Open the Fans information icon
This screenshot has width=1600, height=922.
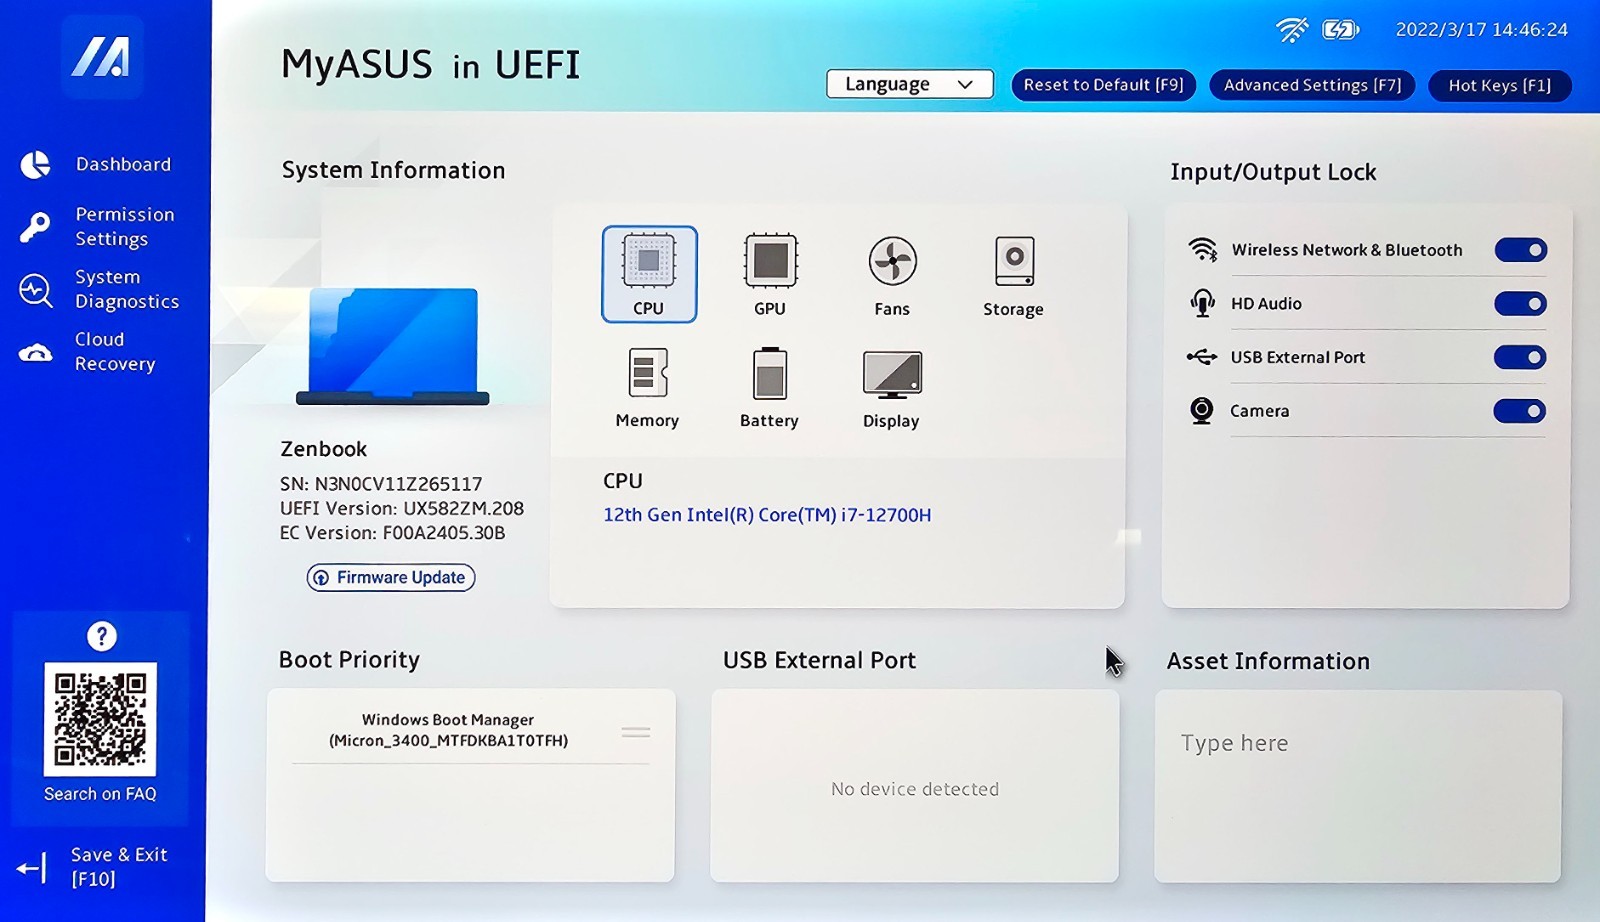(x=892, y=275)
